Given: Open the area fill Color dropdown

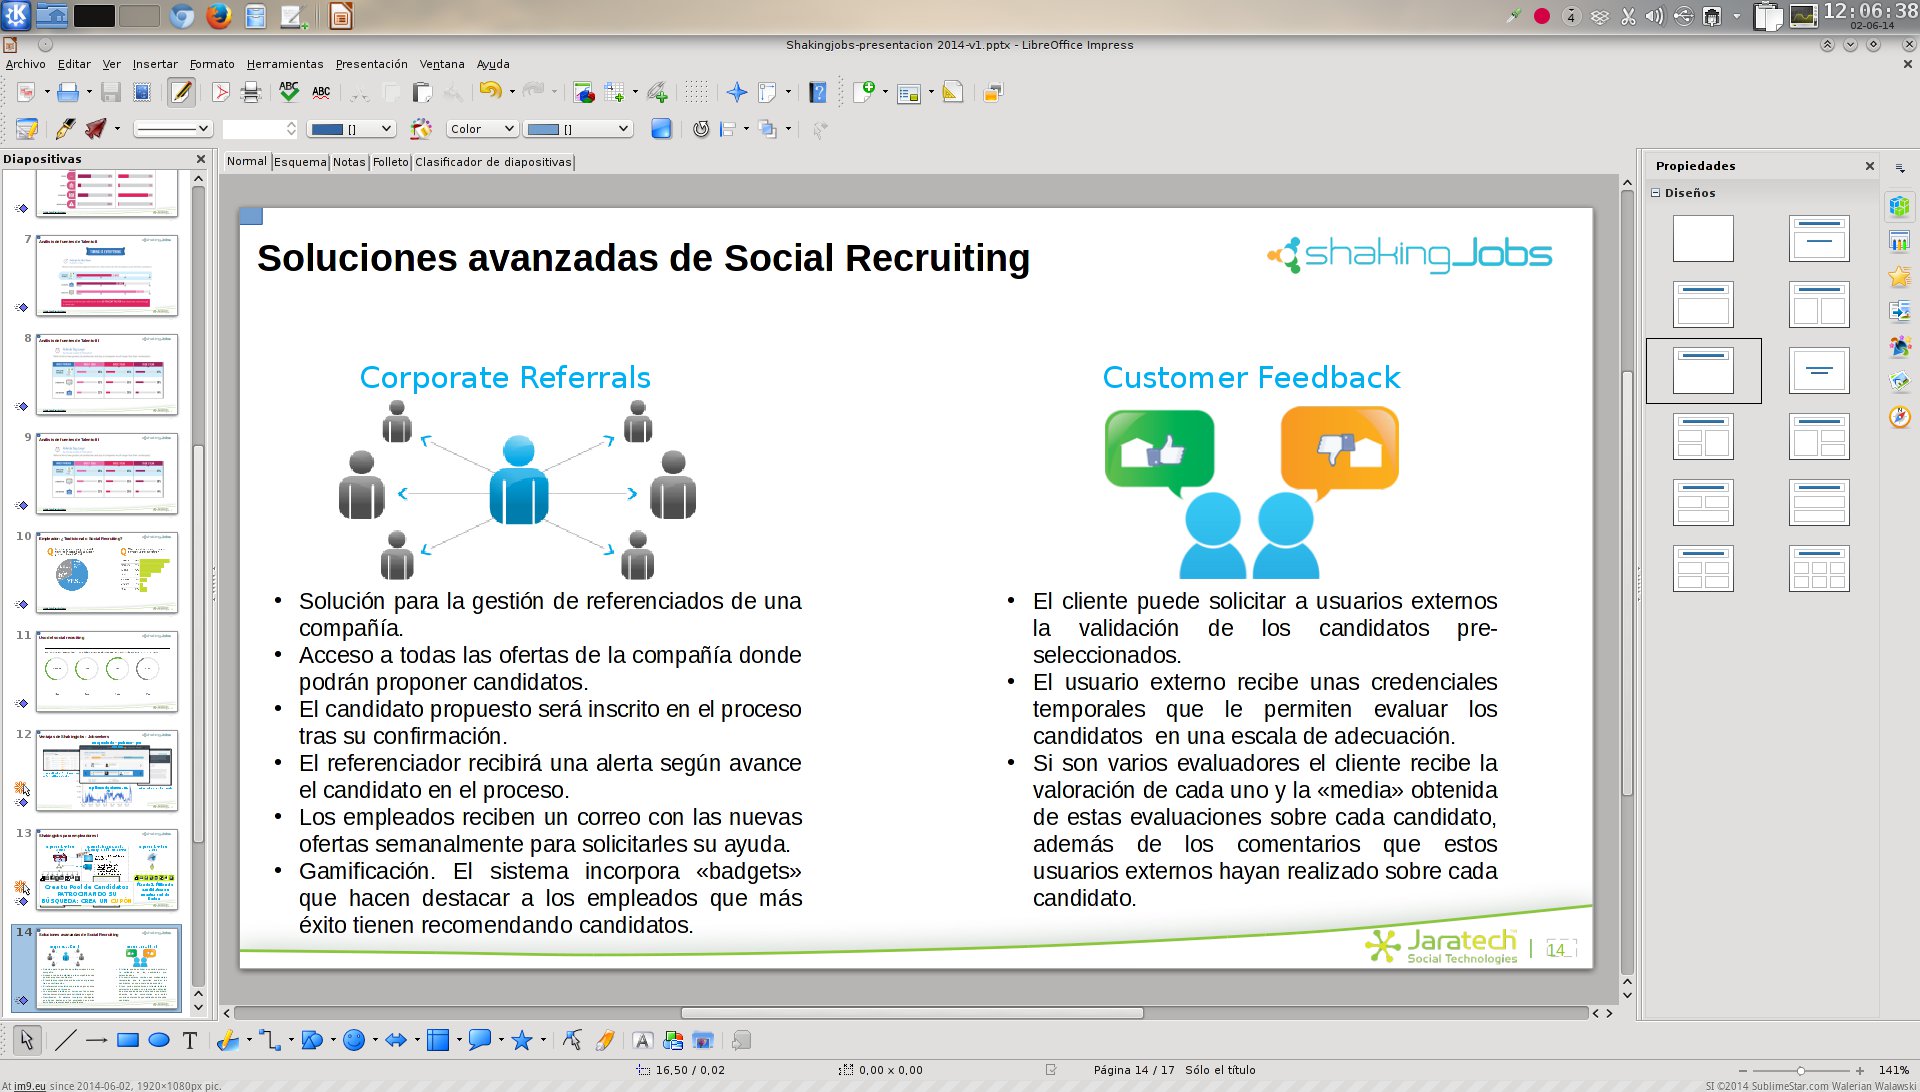Looking at the screenshot, I should click(x=482, y=129).
